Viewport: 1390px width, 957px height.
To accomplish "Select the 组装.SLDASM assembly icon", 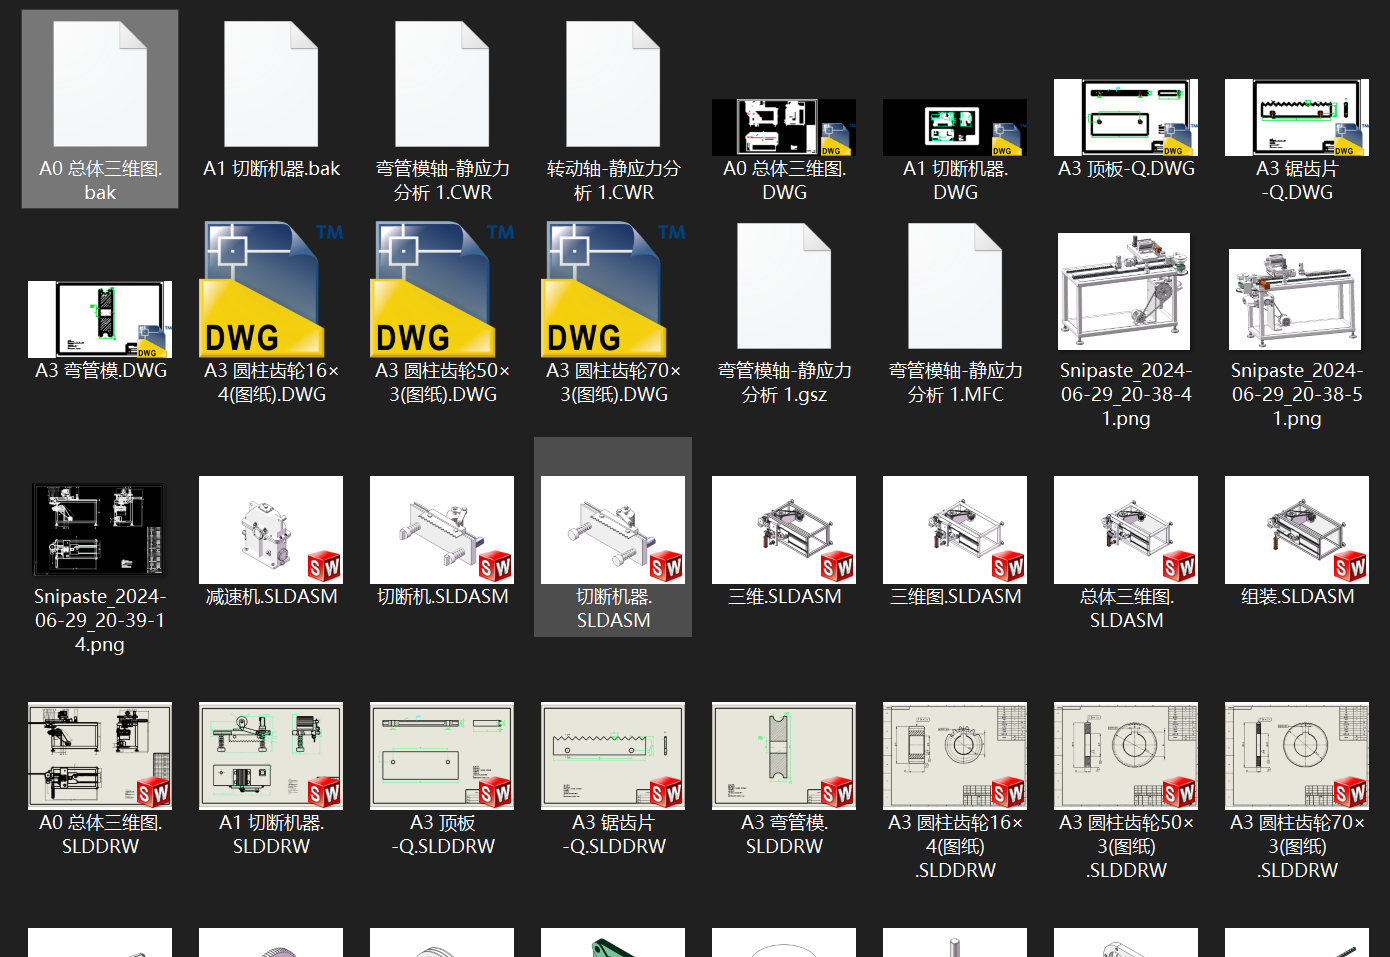I will pyautogui.click(x=1297, y=530).
